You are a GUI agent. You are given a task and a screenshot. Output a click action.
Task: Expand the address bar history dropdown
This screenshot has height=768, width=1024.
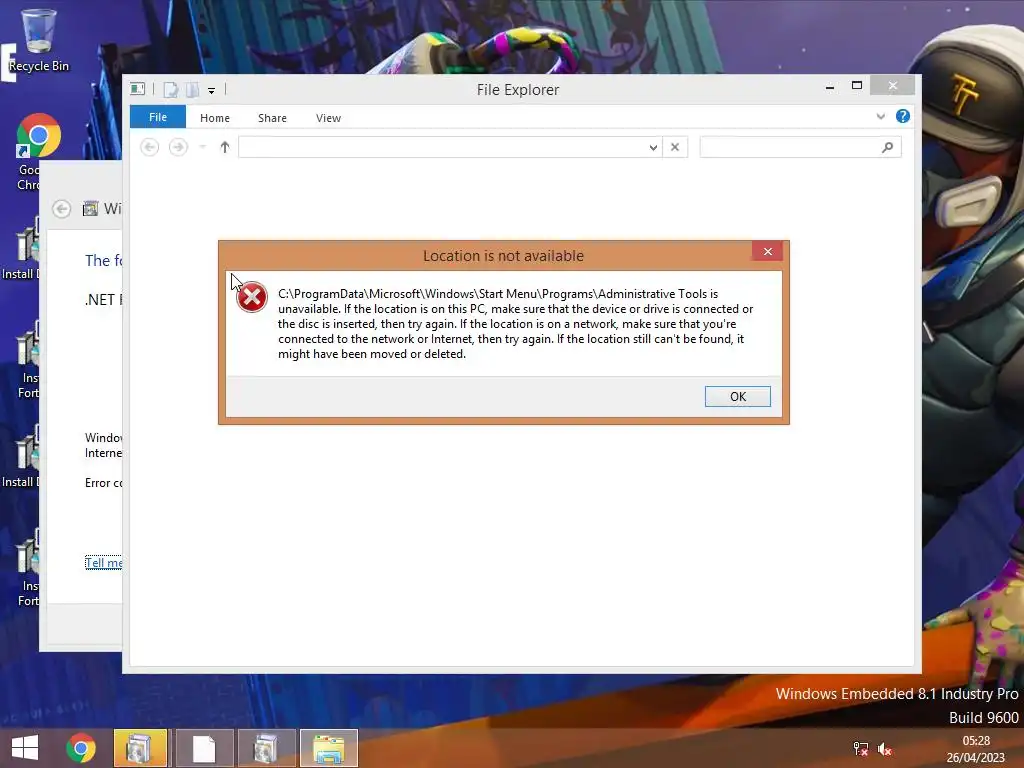tap(653, 148)
